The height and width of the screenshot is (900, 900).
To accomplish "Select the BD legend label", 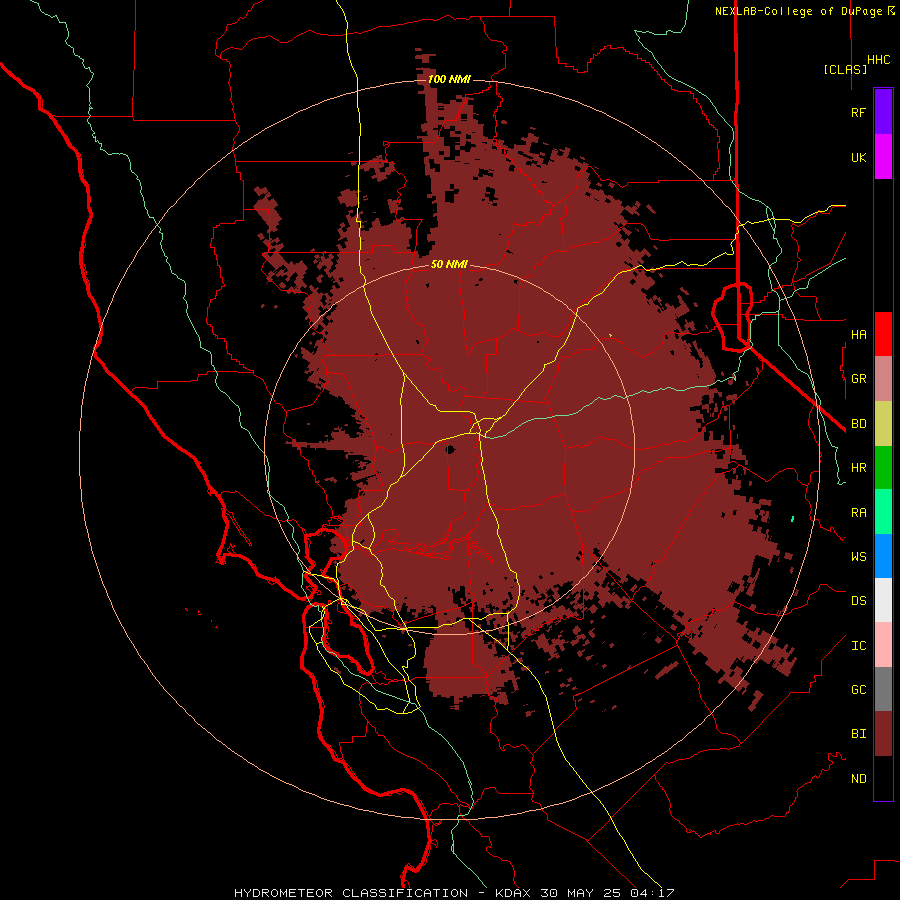I will [x=858, y=424].
